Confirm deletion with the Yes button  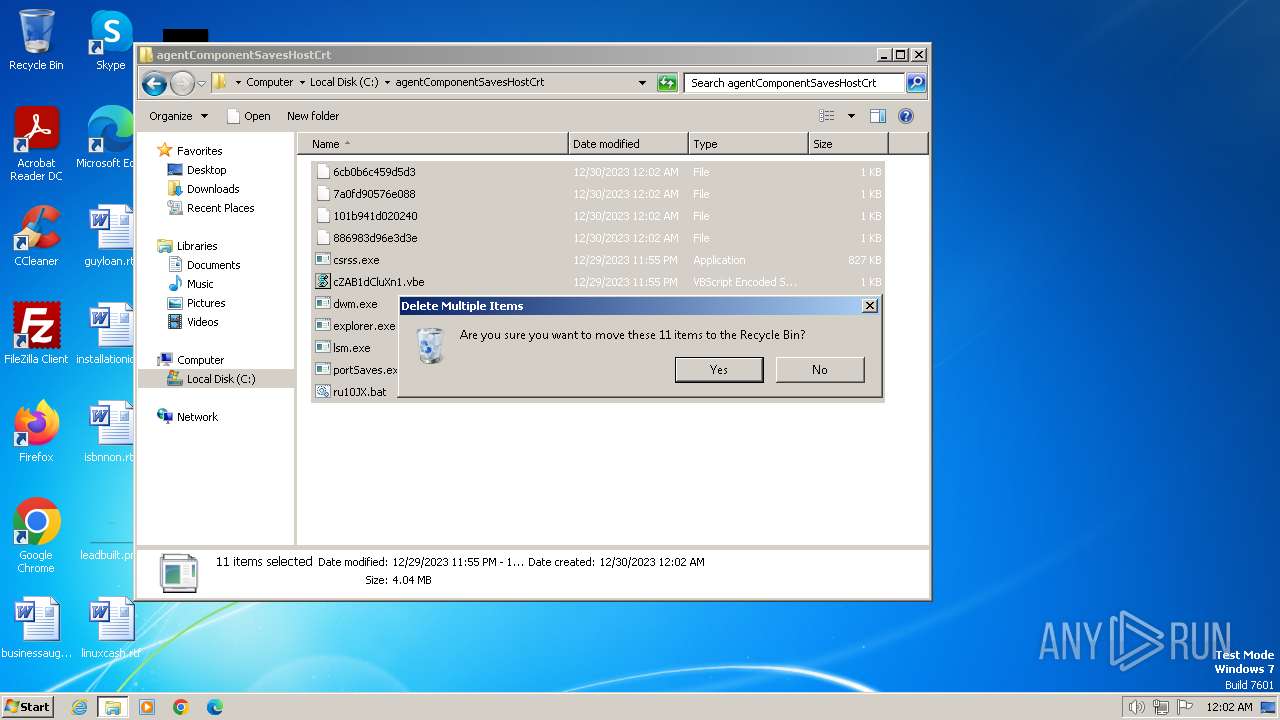pyautogui.click(x=719, y=370)
